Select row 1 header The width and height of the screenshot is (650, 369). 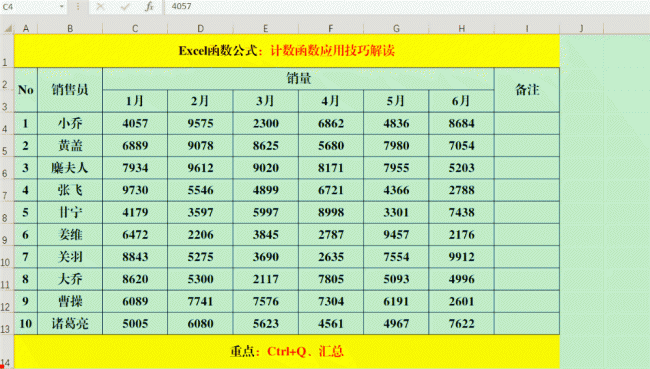click(x=7, y=51)
